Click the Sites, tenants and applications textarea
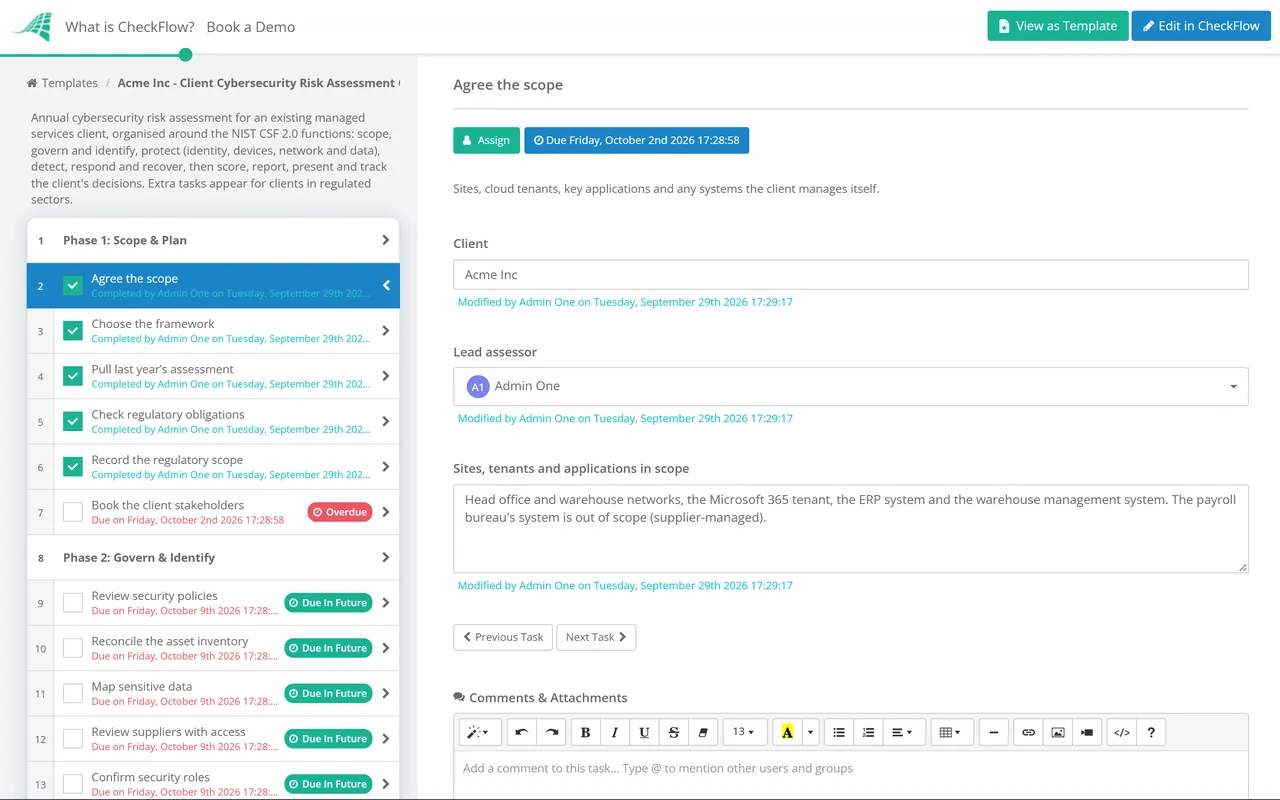Image resolution: width=1280 pixels, height=800 pixels. tap(851, 529)
